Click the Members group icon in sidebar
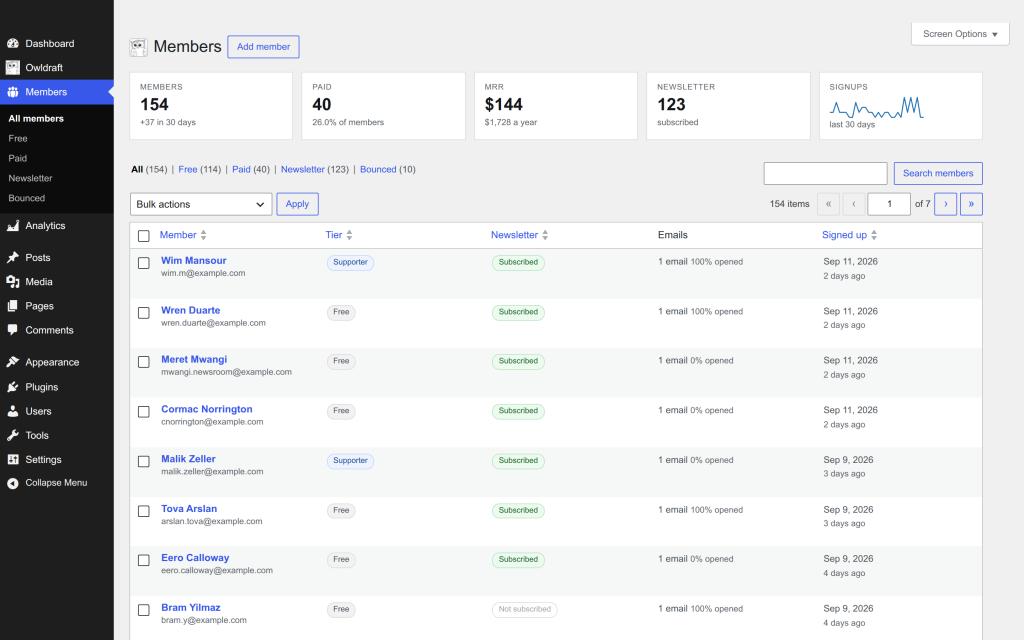Viewport: 1024px width, 640px height. pyautogui.click(x=12, y=92)
